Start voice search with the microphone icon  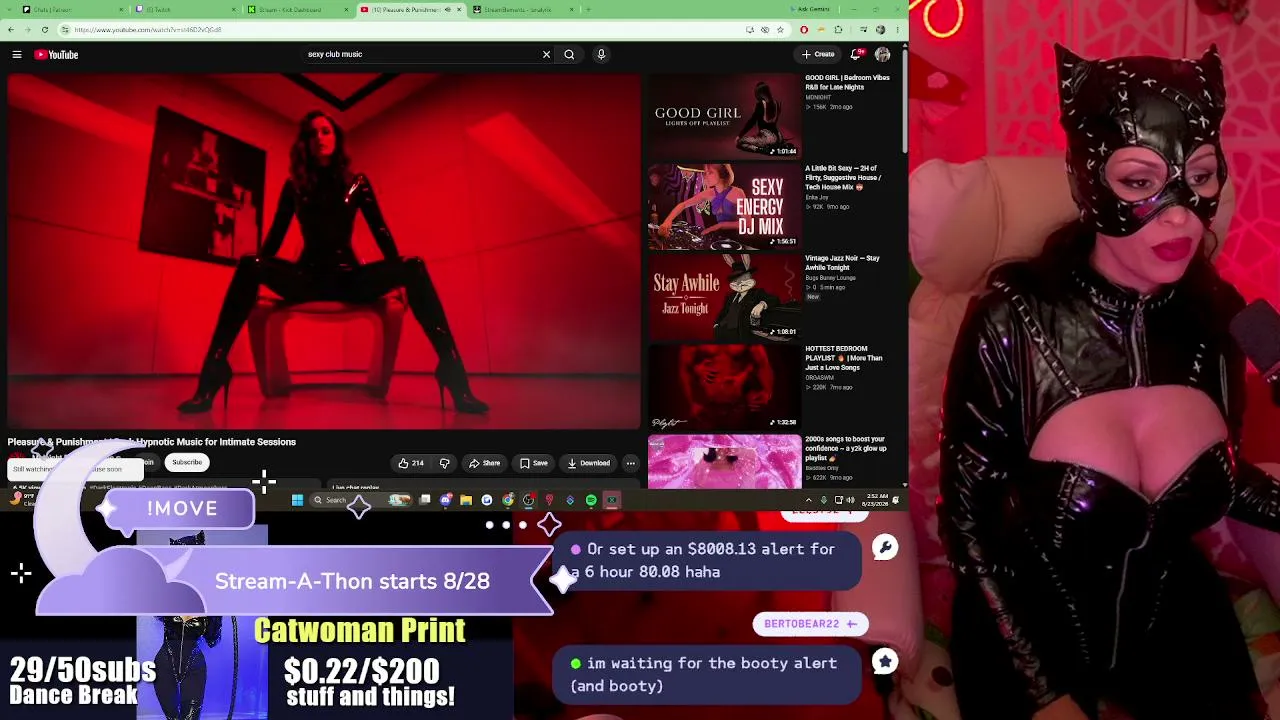click(x=601, y=55)
